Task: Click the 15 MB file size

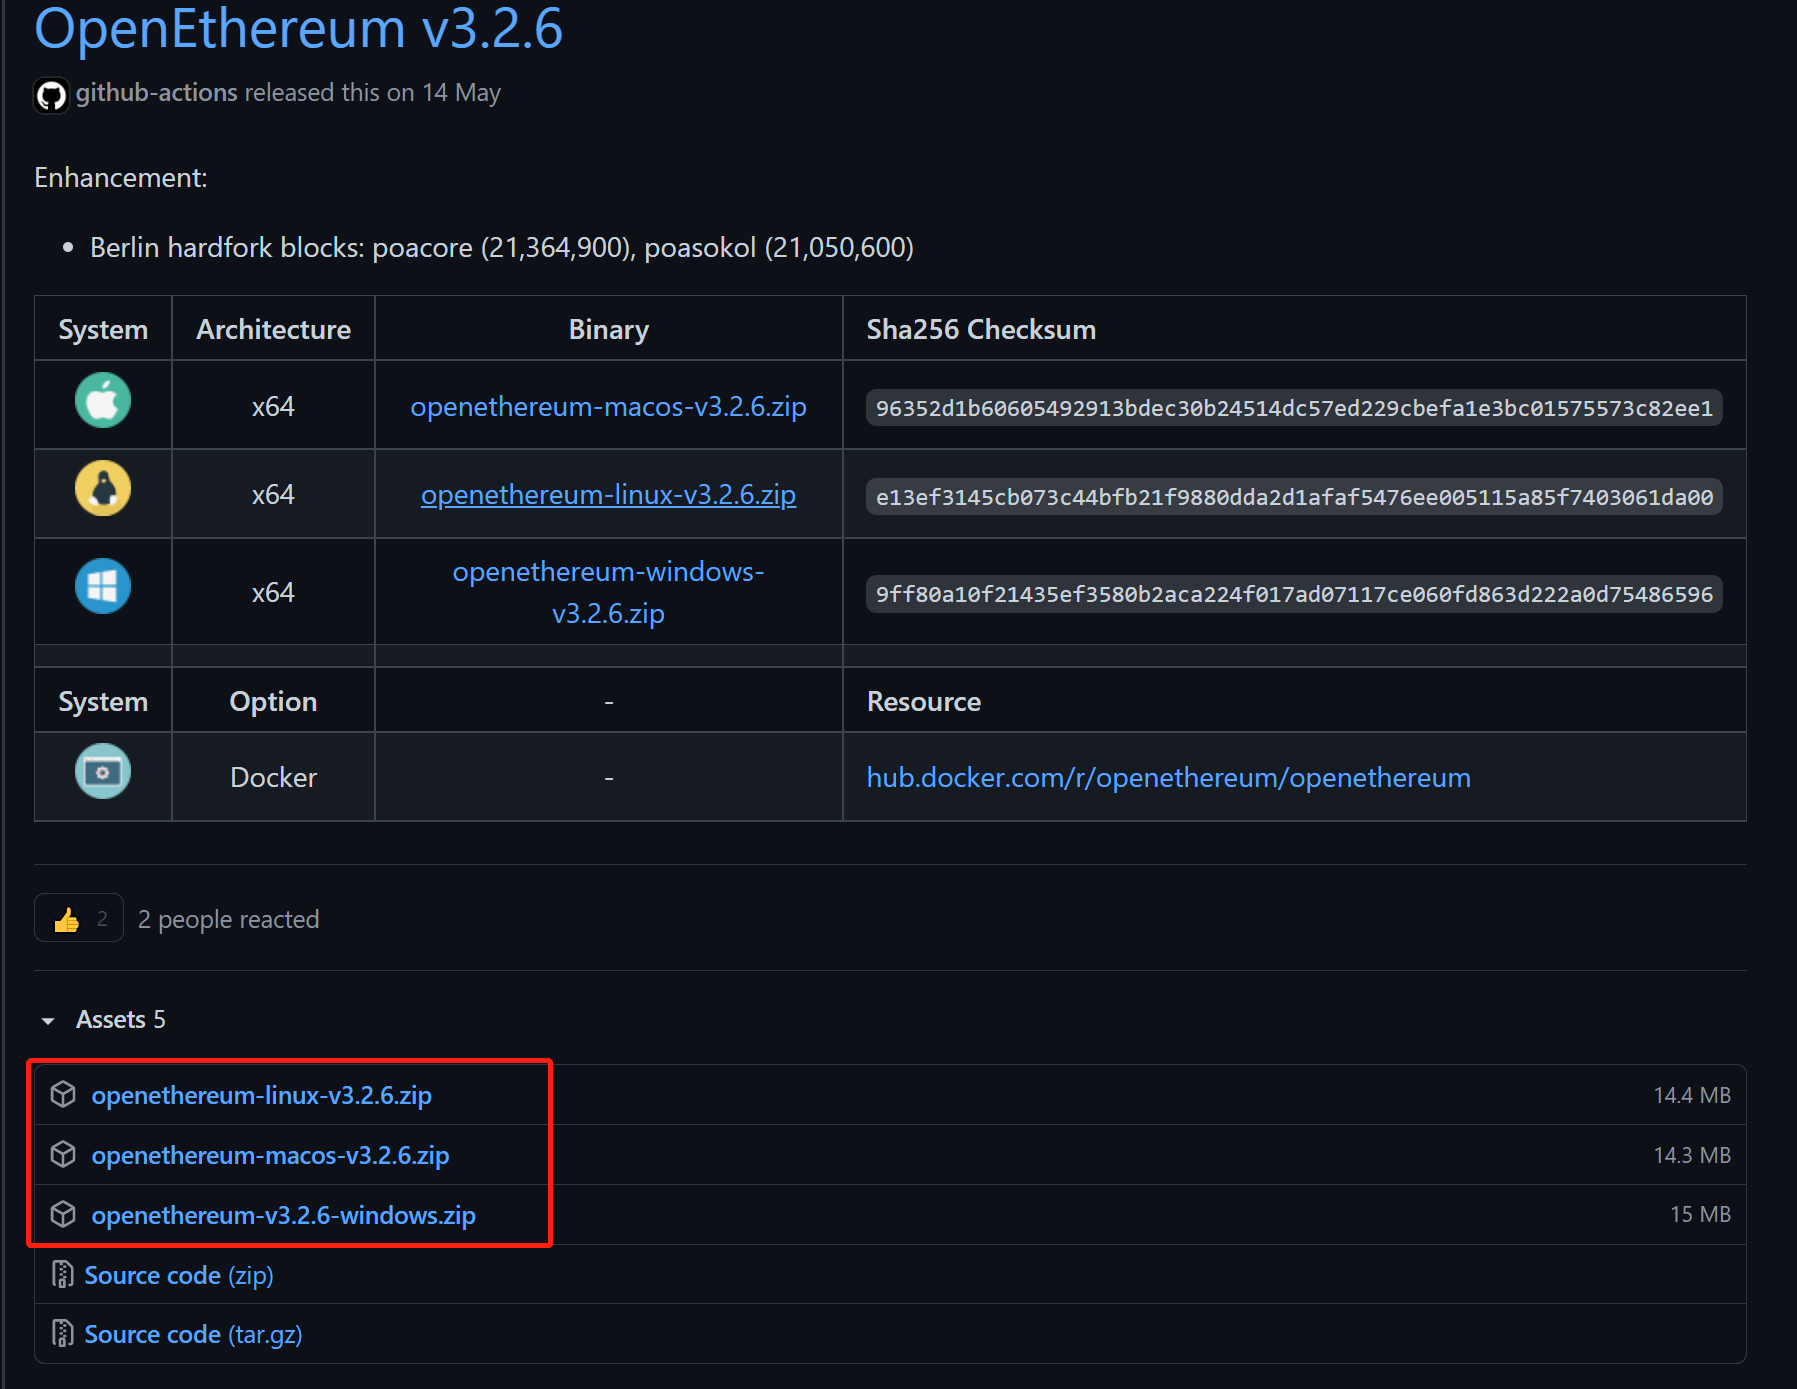Action: coord(1700,1214)
